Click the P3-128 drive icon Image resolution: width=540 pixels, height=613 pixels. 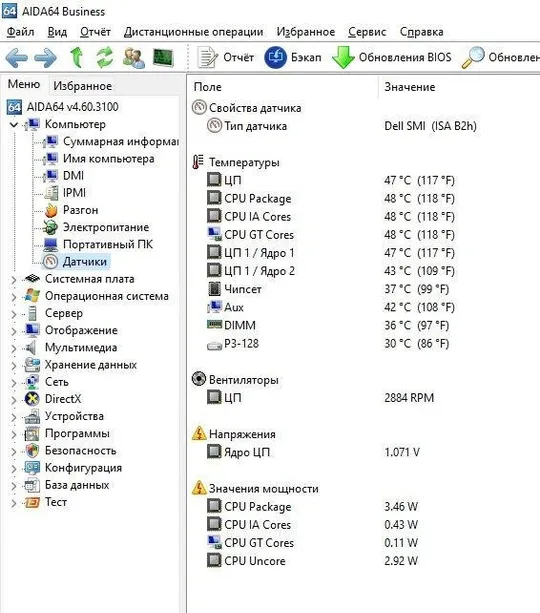(214, 345)
